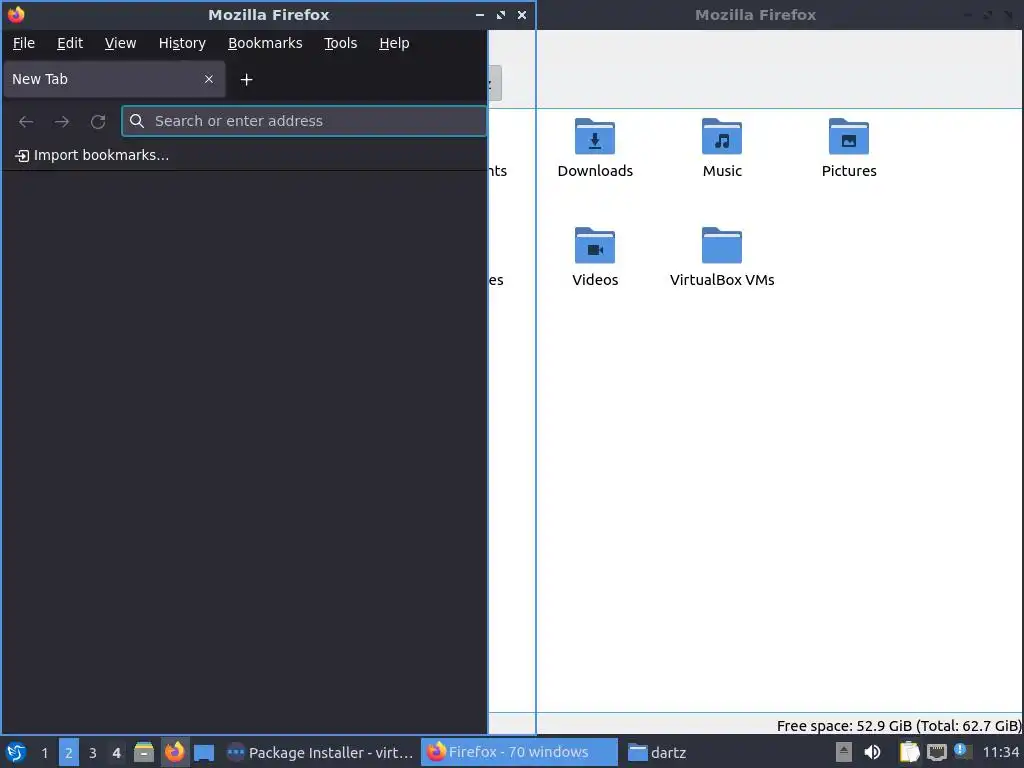Image resolution: width=1024 pixels, height=768 pixels.
Task: Open the clipboard manager tray icon
Action: click(908, 752)
